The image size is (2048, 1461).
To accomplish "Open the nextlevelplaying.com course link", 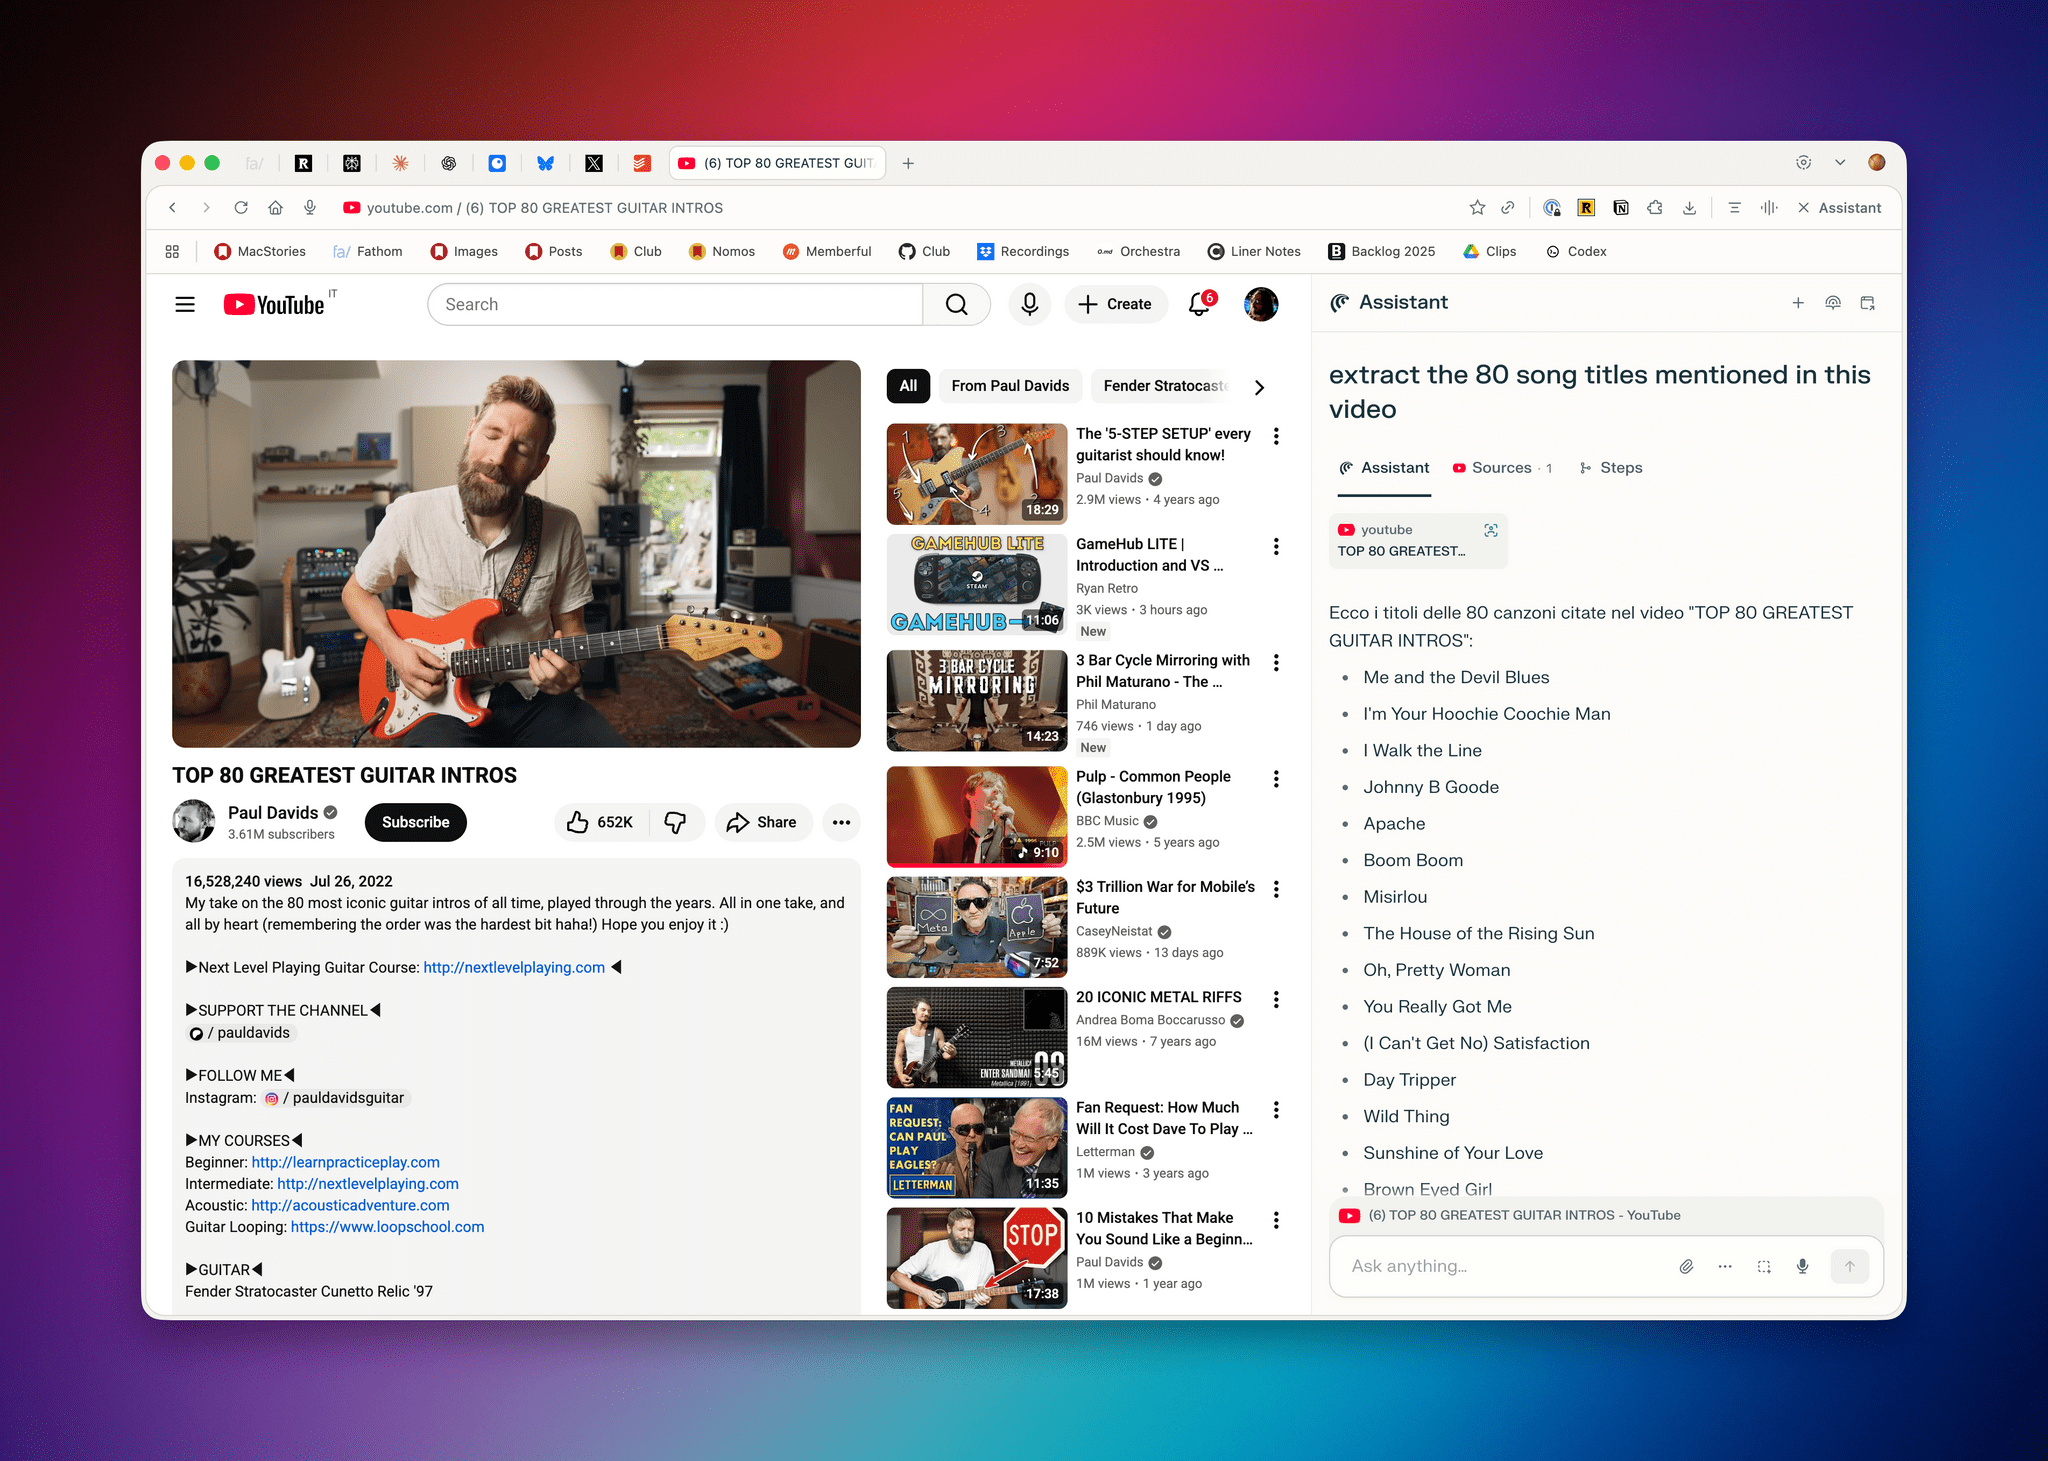I will click(x=514, y=967).
